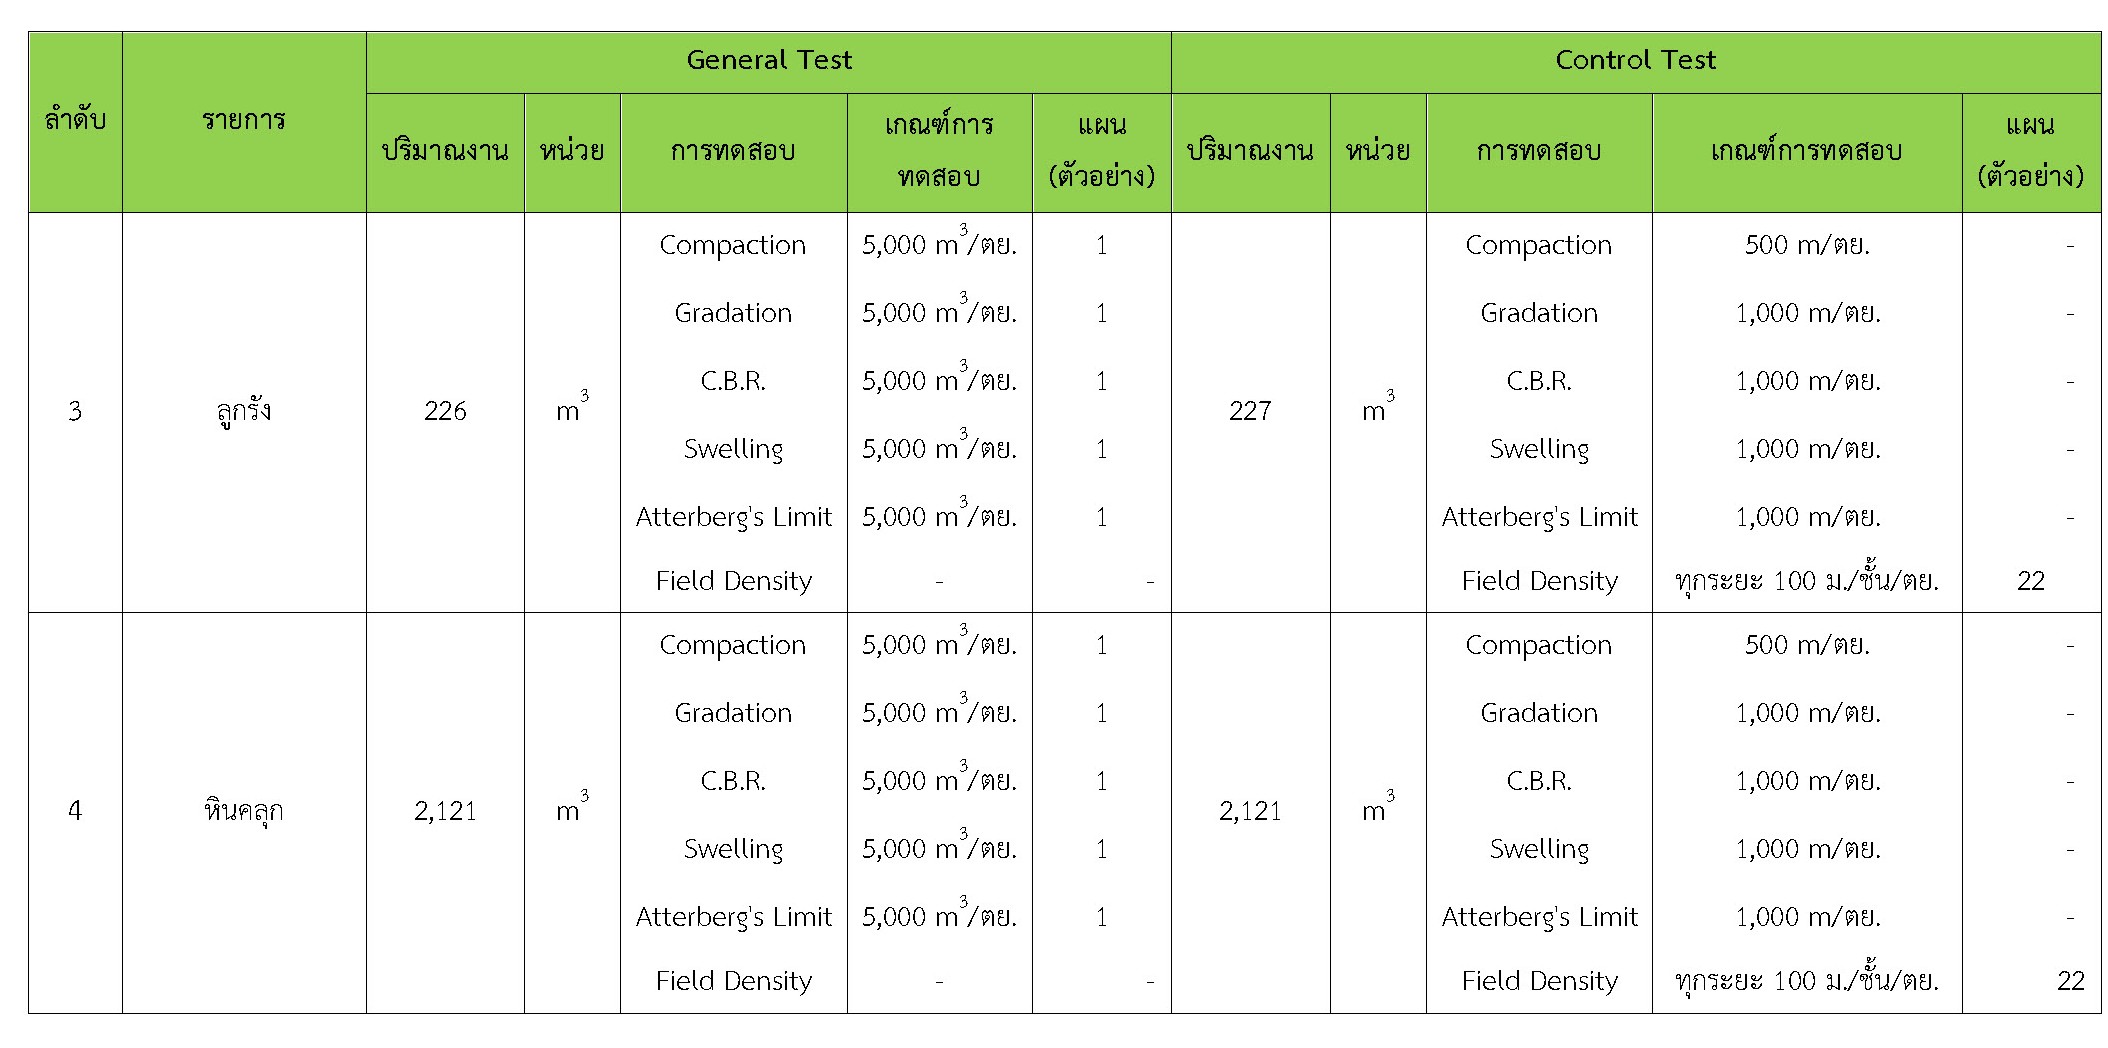
Task: Click row number 3 in ลำดับ column
Action: pyautogui.click(x=75, y=411)
